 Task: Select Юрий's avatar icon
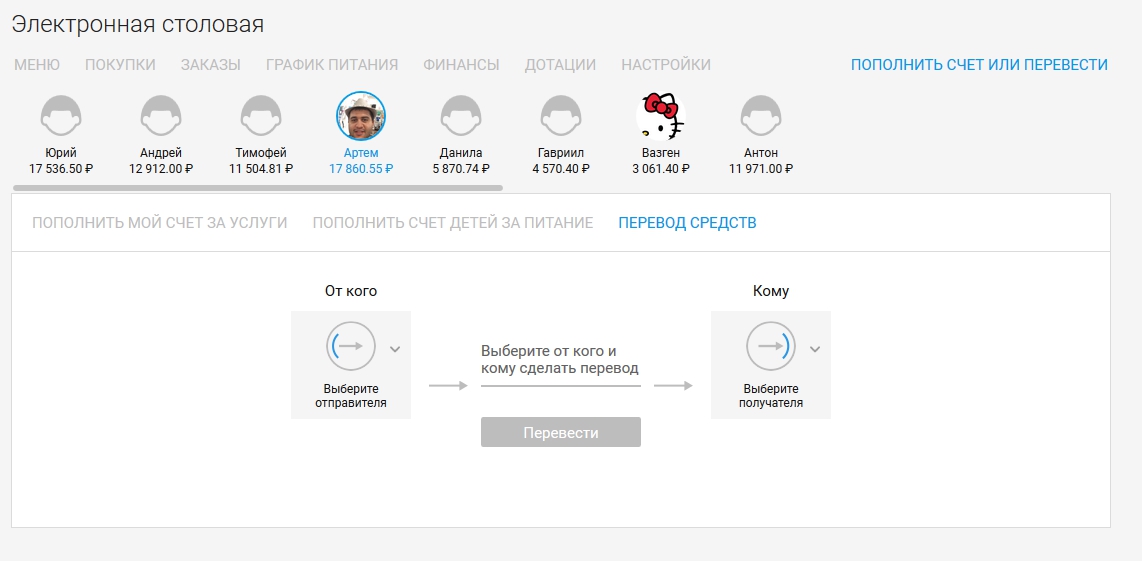tap(61, 116)
